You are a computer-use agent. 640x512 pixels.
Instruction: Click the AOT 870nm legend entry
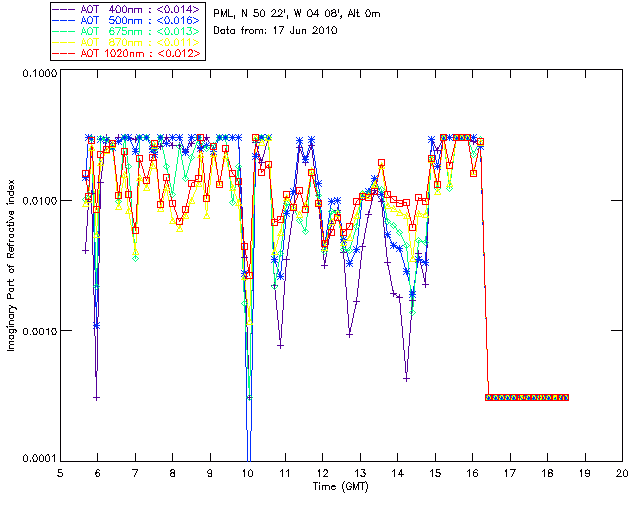[127, 42]
